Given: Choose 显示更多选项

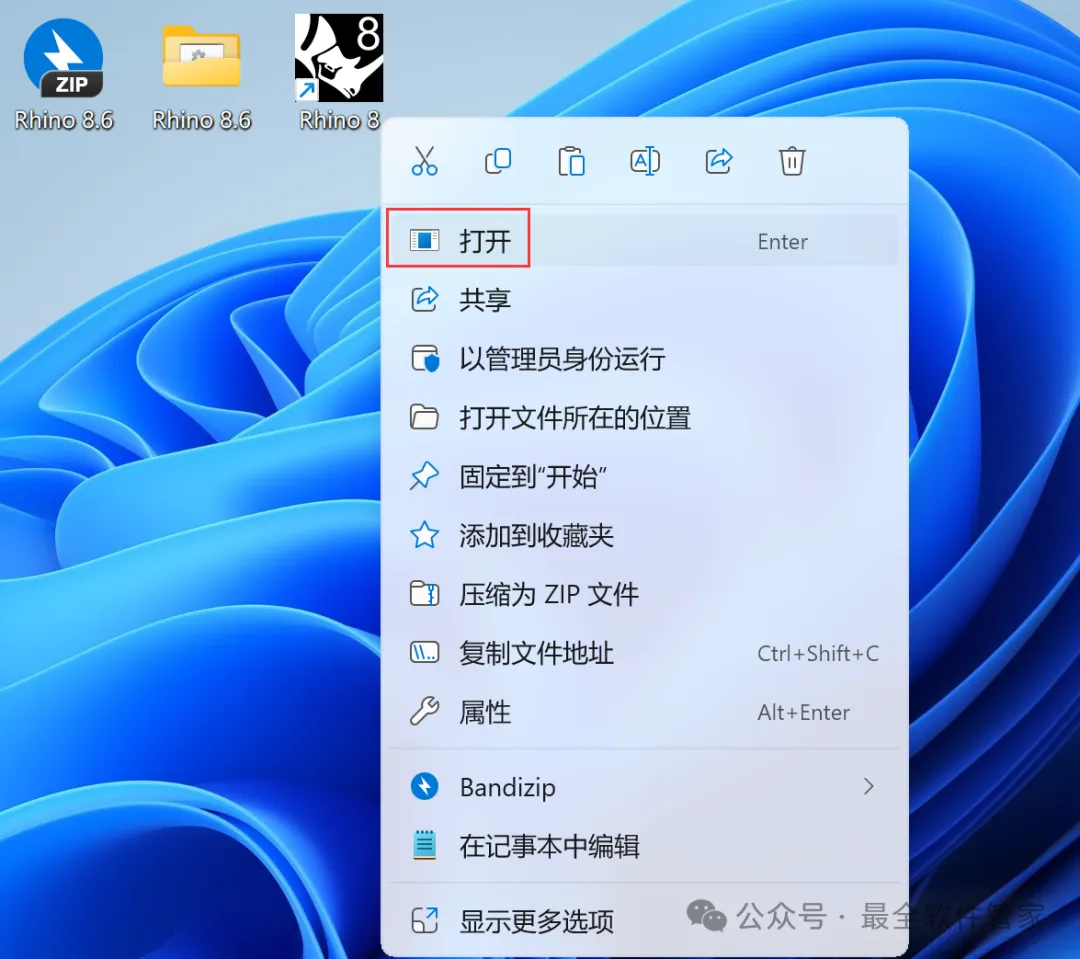Looking at the screenshot, I should [x=643, y=921].
